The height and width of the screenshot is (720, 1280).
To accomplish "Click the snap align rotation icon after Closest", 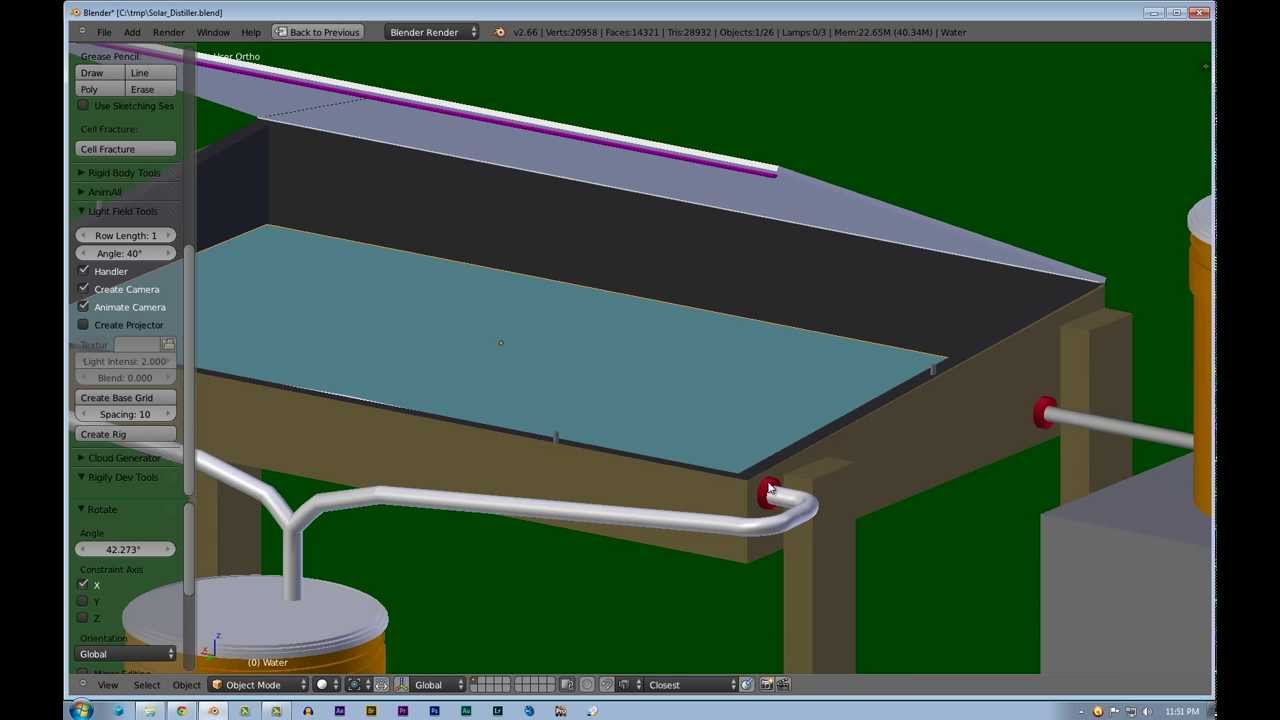I will coord(747,685).
